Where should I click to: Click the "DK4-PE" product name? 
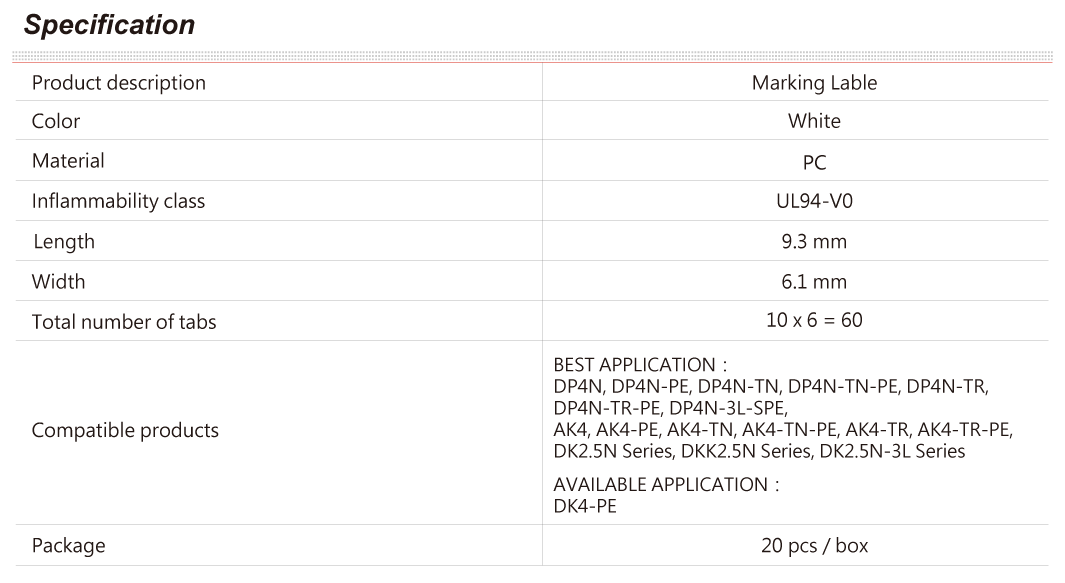click(x=585, y=506)
